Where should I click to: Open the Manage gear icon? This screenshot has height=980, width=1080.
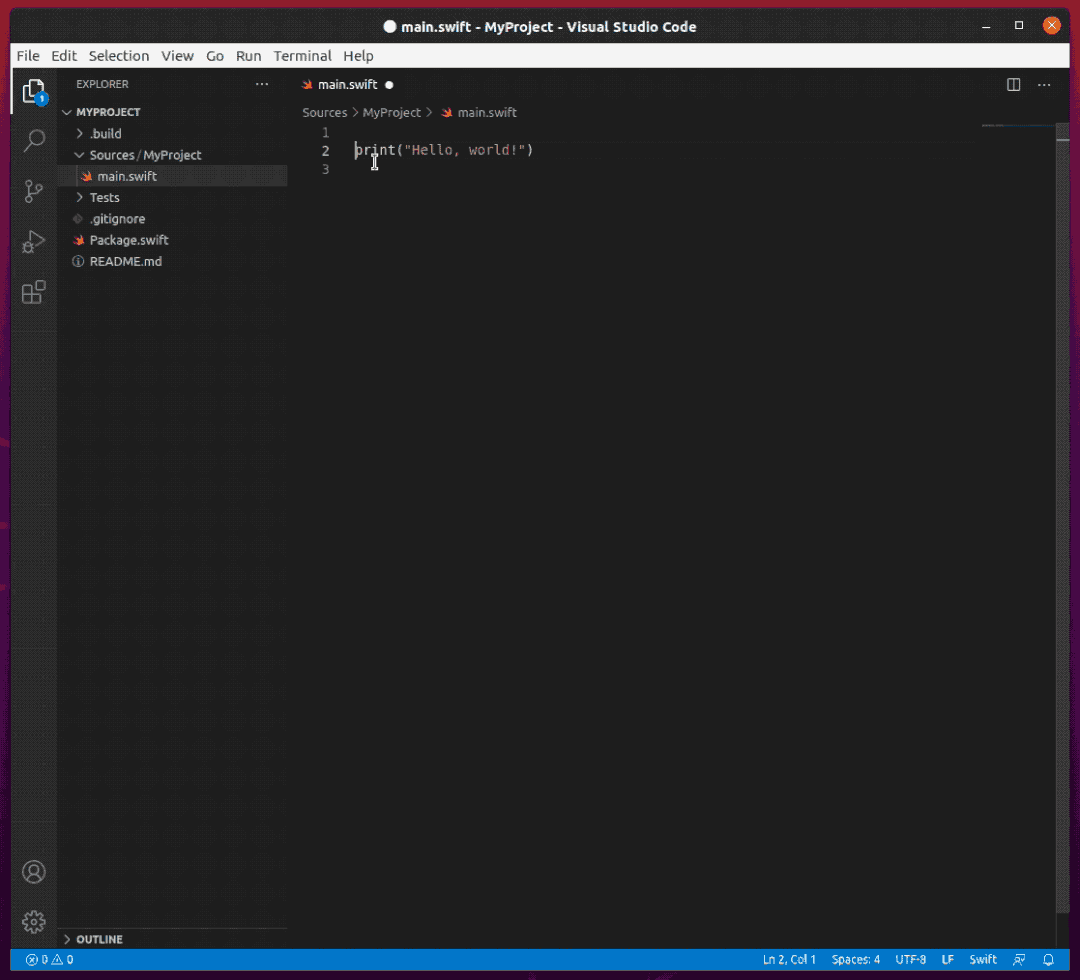[x=33, y=921]
